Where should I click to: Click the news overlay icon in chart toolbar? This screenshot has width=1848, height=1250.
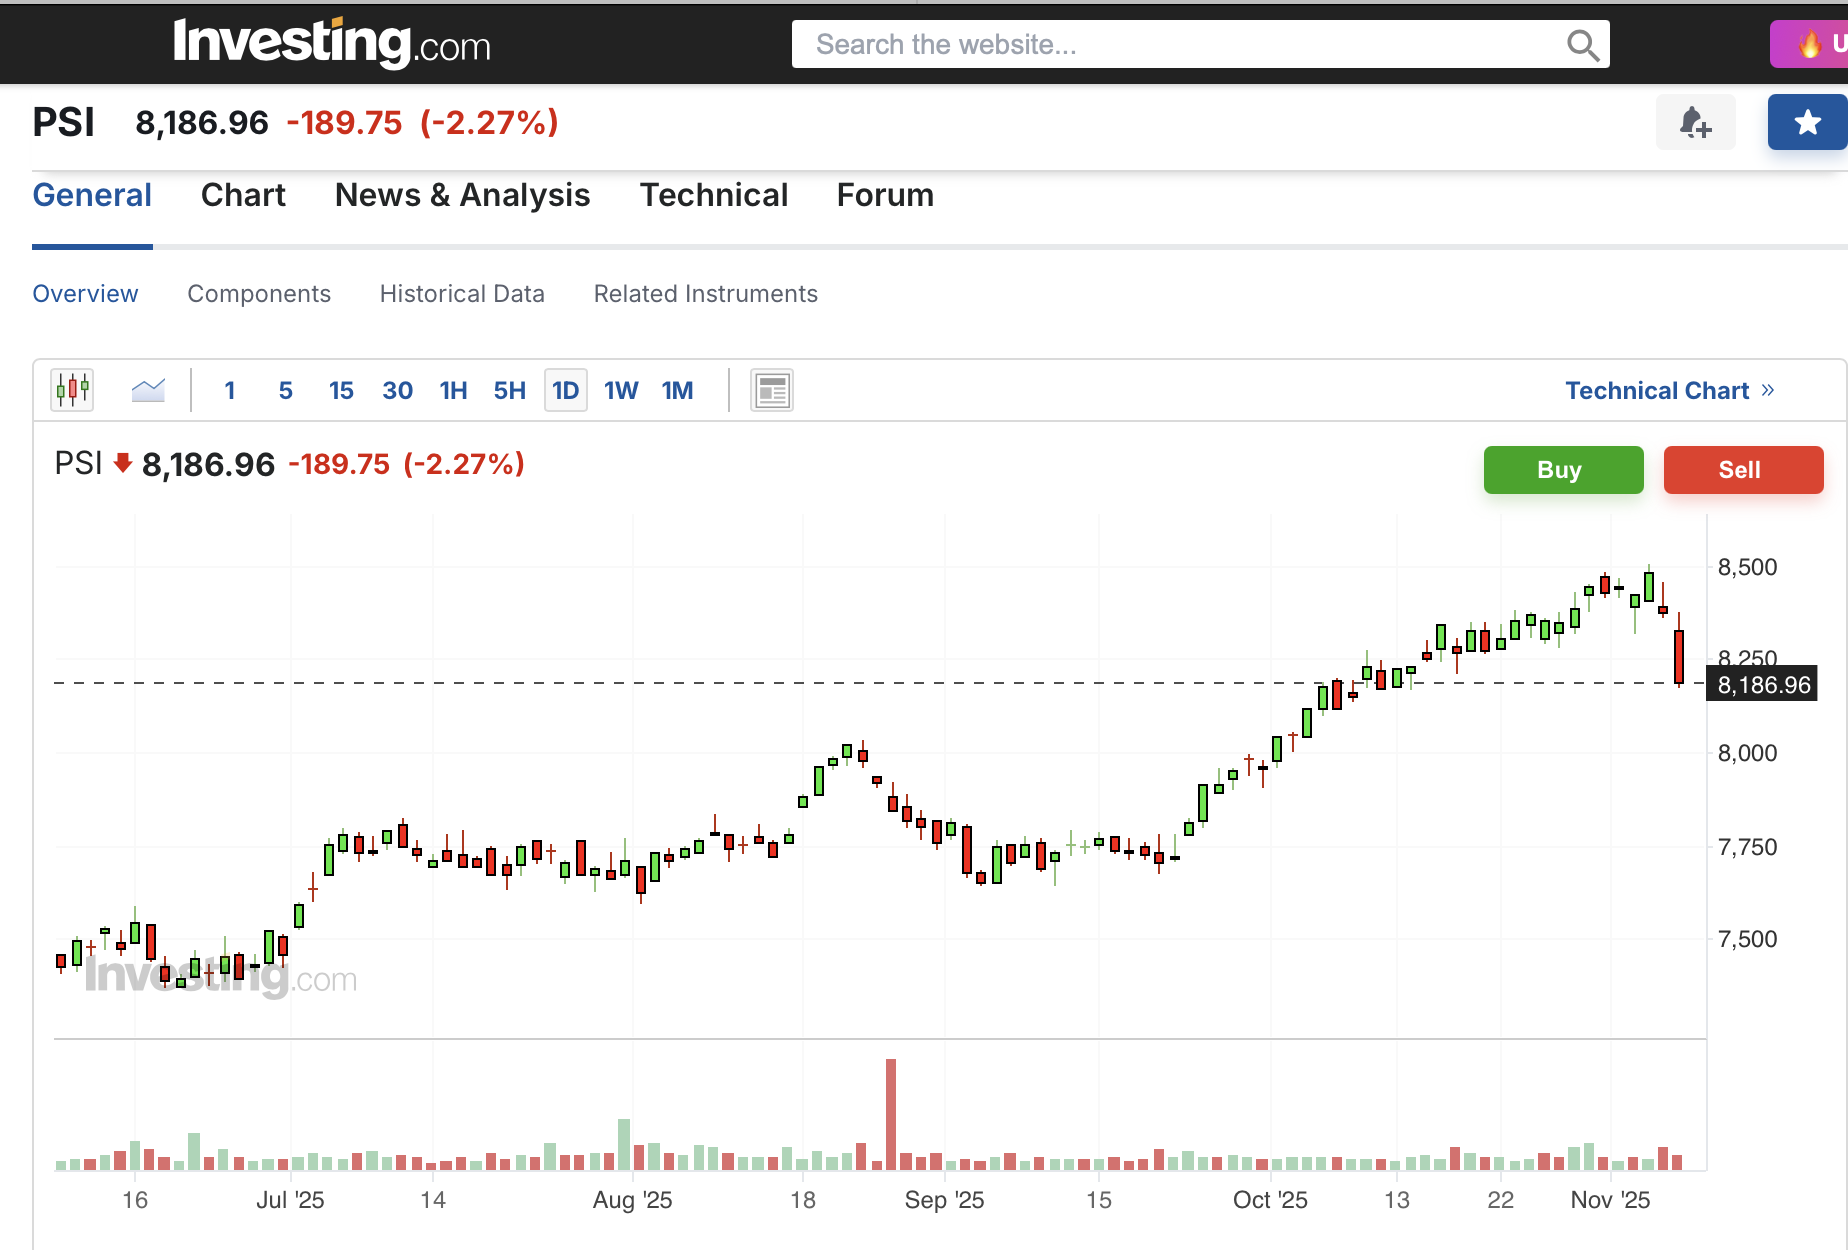click(x=772, y=390)
